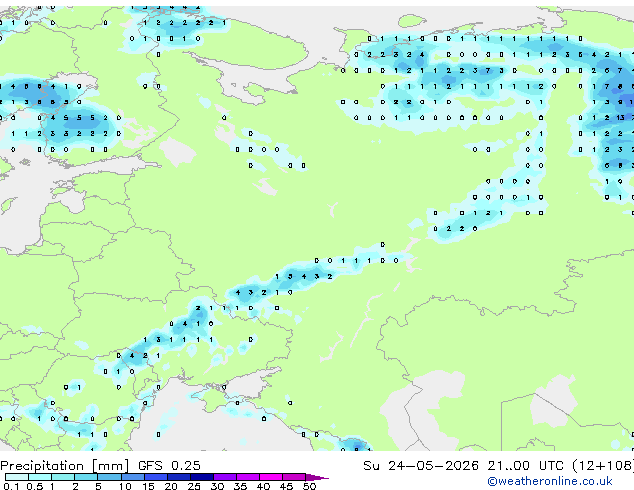
Task: Click the '40' legend scale label
Action: (263, 486)
